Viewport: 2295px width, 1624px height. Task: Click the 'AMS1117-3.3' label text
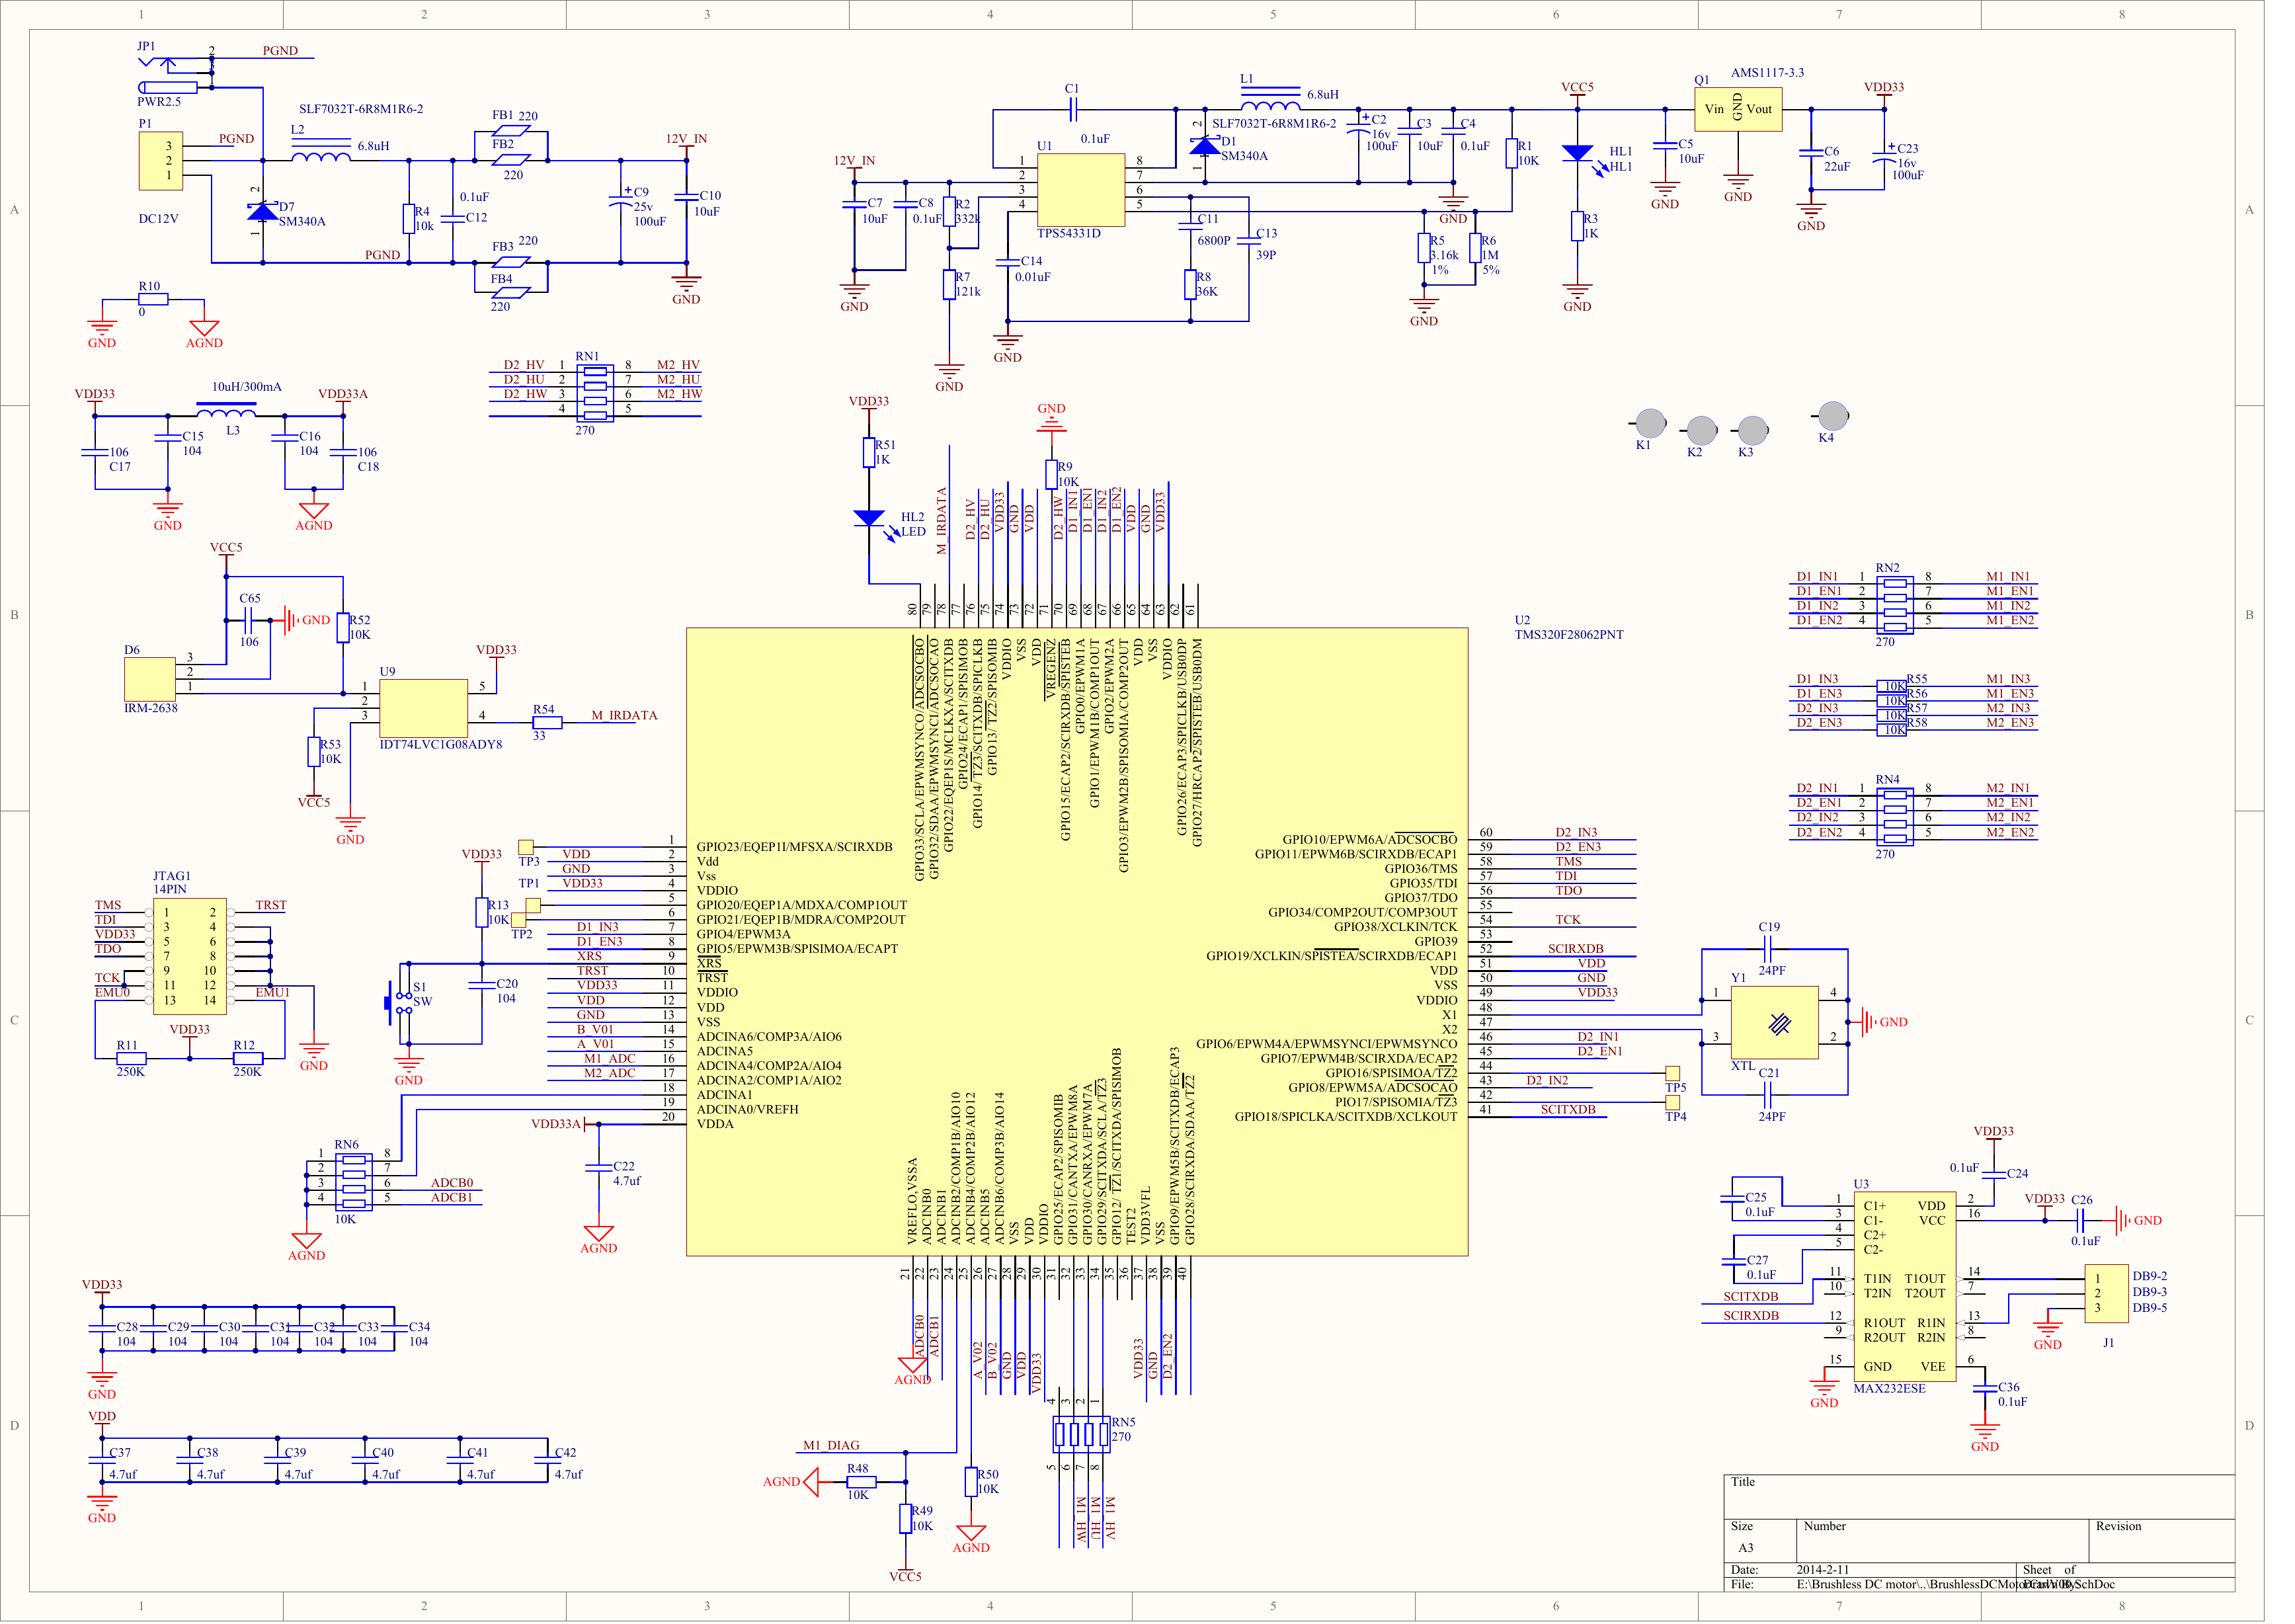(x=1767, y=73)
